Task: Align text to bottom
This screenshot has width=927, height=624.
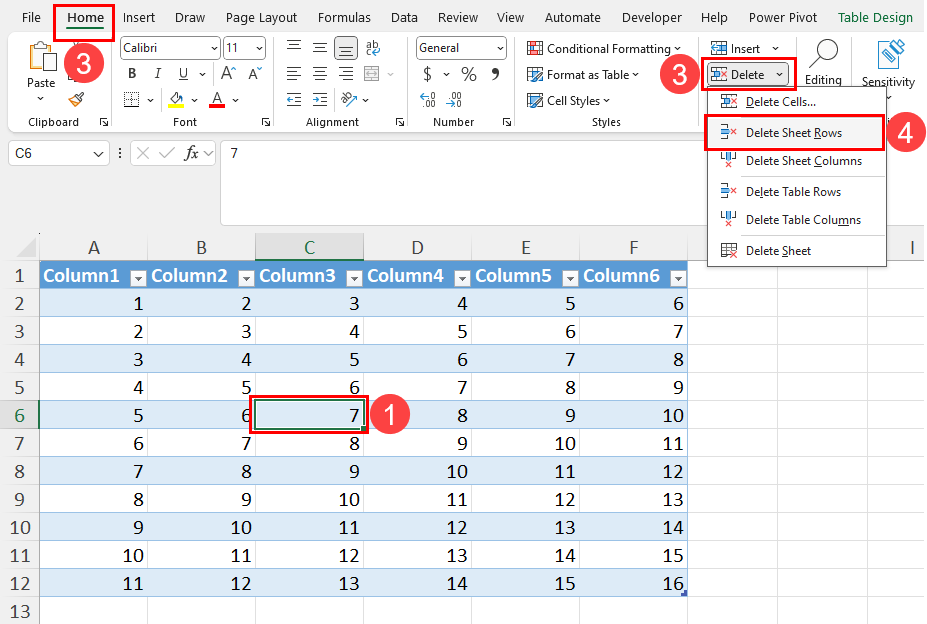Action: pyautogui.click(x=346, y=48)
